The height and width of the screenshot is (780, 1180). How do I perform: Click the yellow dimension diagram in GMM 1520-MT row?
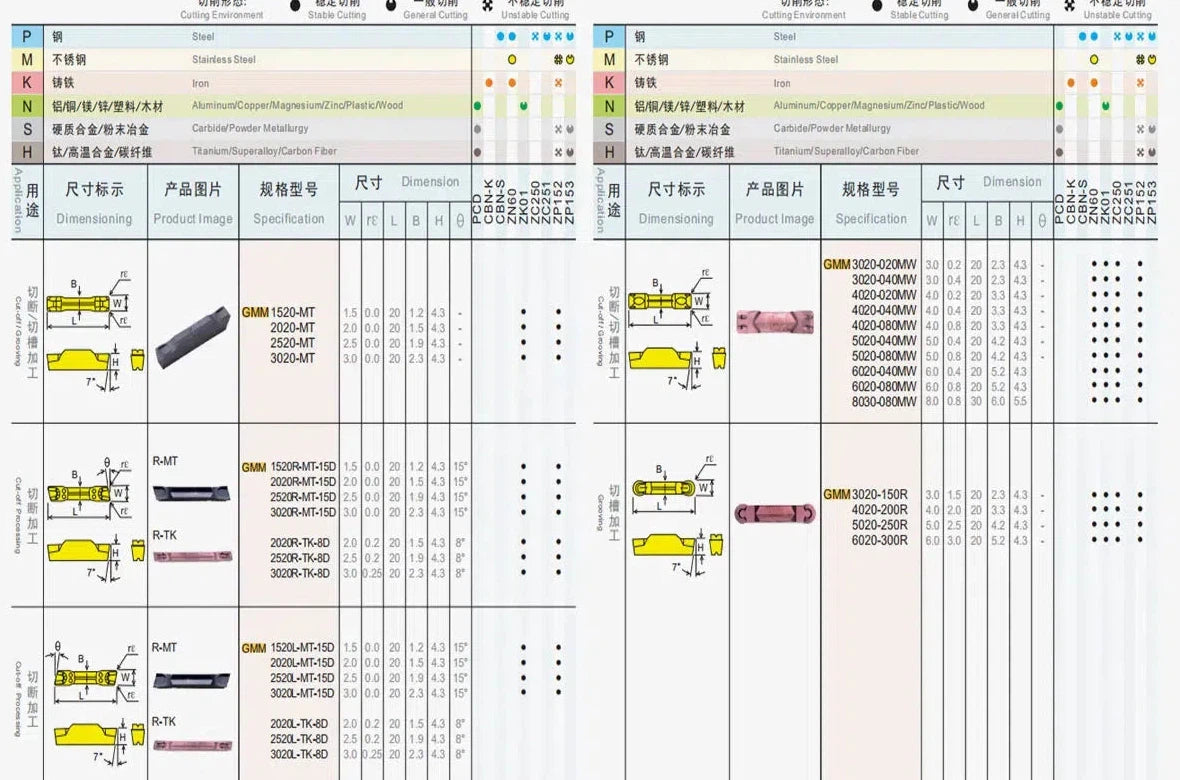coord(95,330)
